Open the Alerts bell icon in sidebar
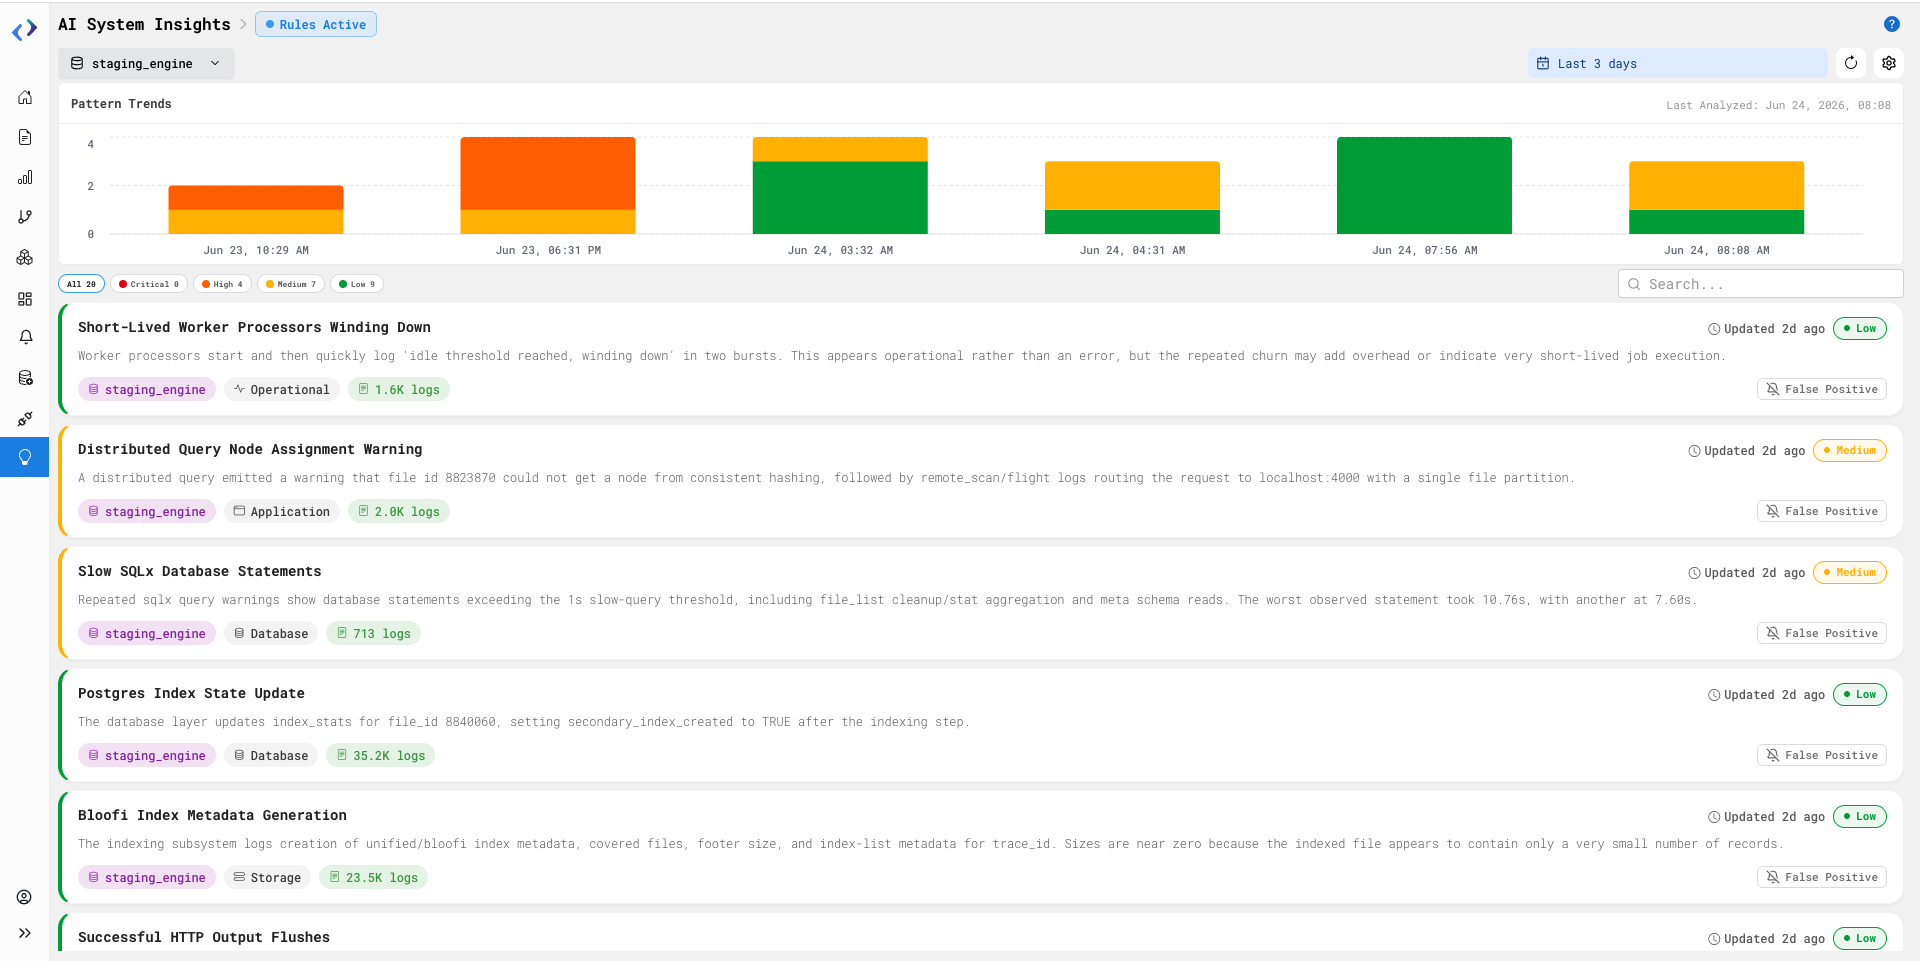This screenshot has height=961, width=1920. click(25, 337)
